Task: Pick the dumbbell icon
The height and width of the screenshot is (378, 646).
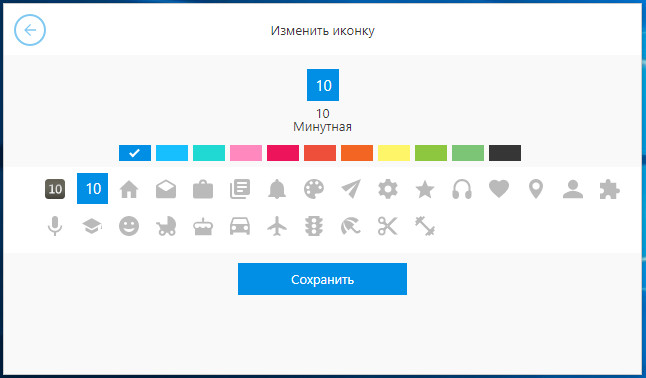Action: (x=425, y=226)
